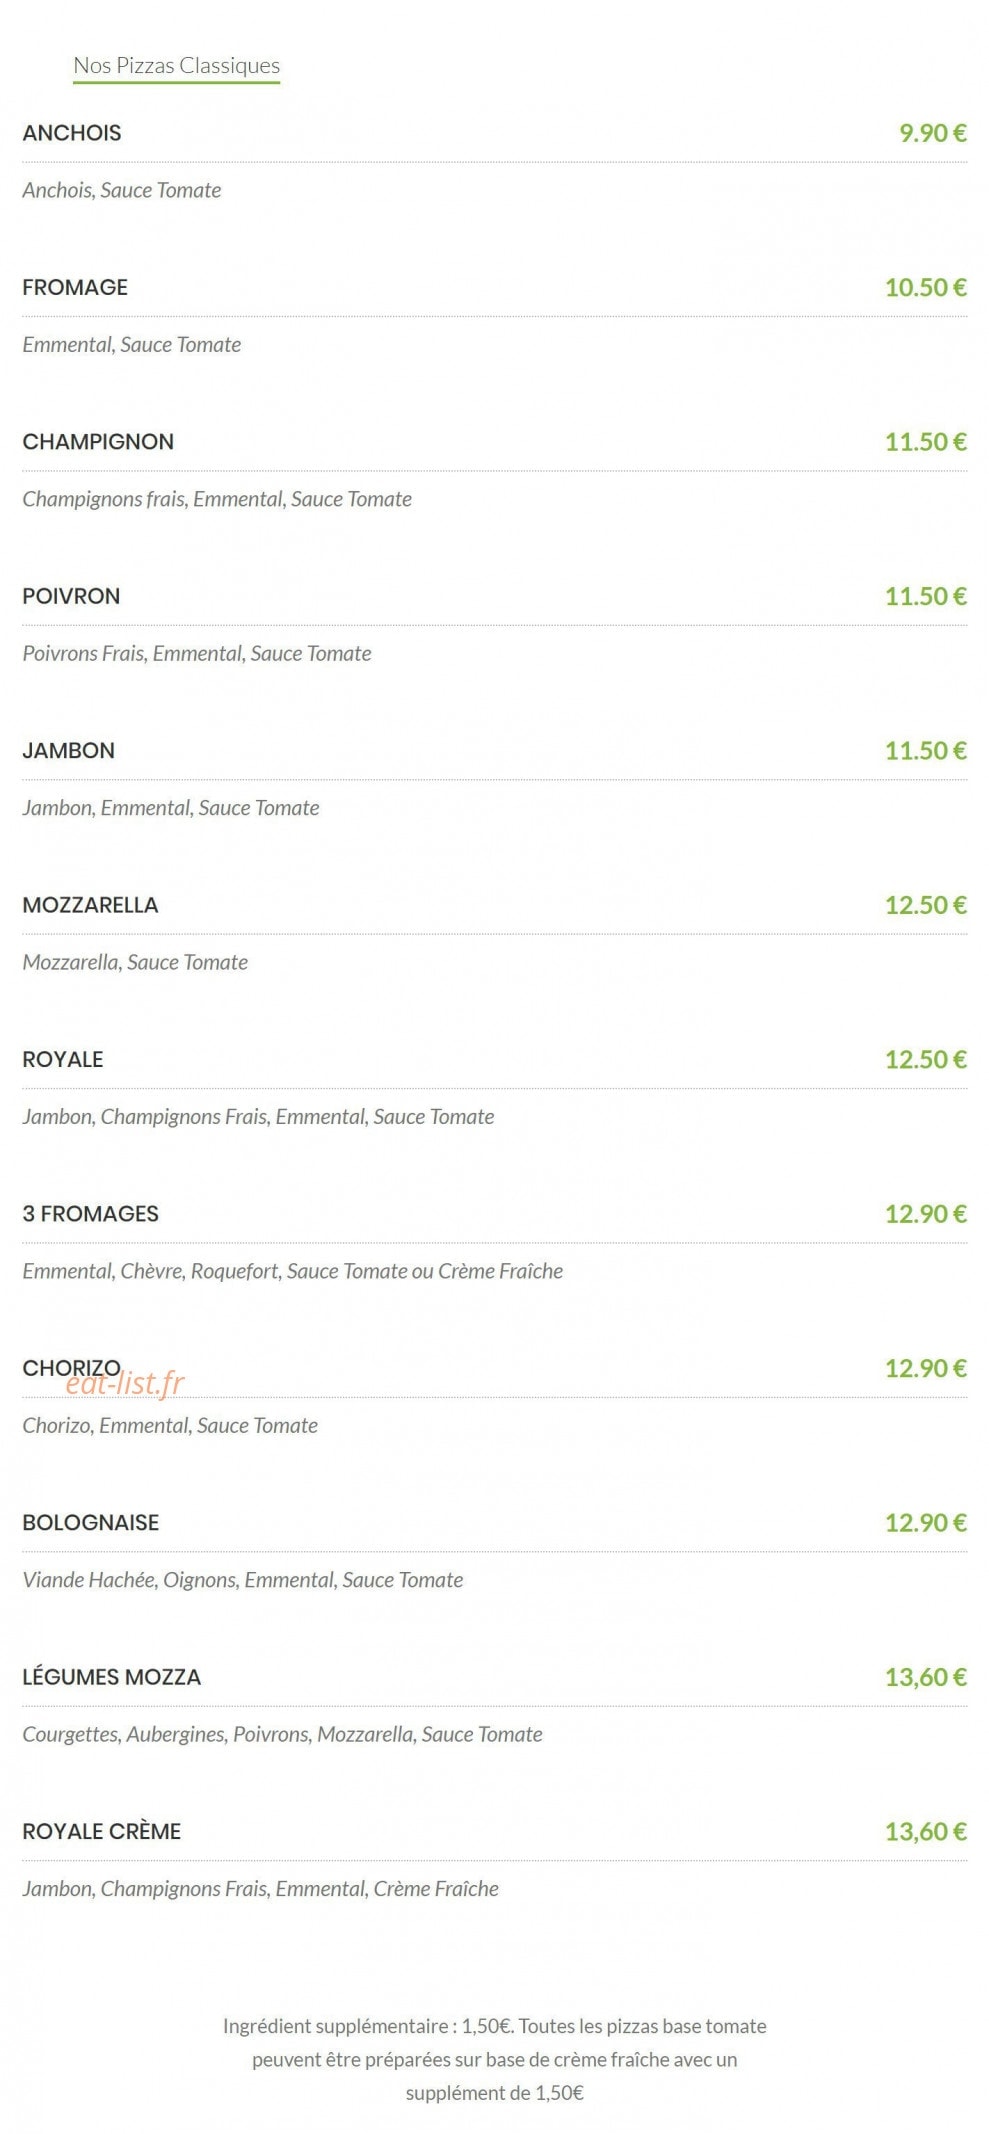Click the 13,60 € Royale Crème price
The width and height of the screenshot is (989, 2134).
tap(926, 1832)
